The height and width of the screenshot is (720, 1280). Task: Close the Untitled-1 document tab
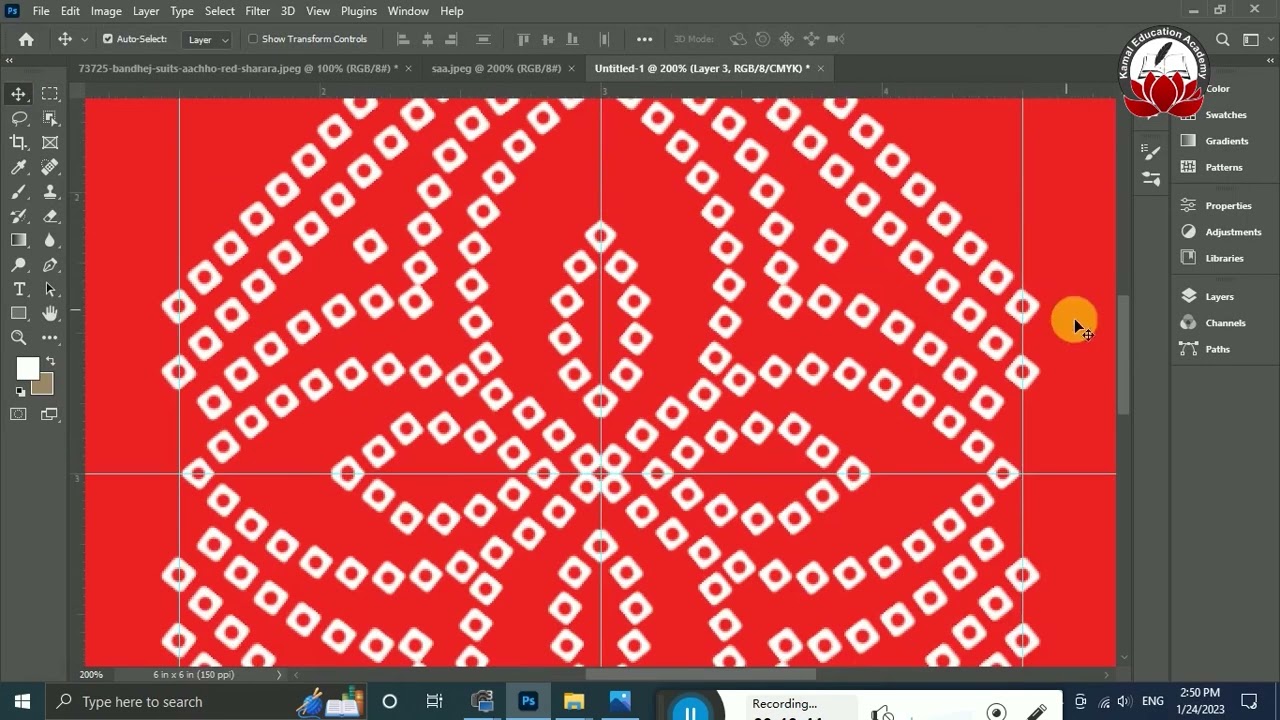[820, 68]
